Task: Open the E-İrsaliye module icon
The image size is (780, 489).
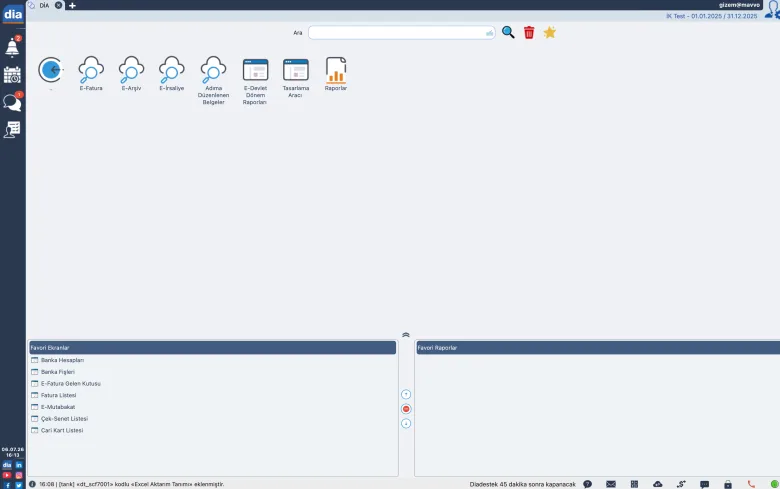Action: coord(172,70)
